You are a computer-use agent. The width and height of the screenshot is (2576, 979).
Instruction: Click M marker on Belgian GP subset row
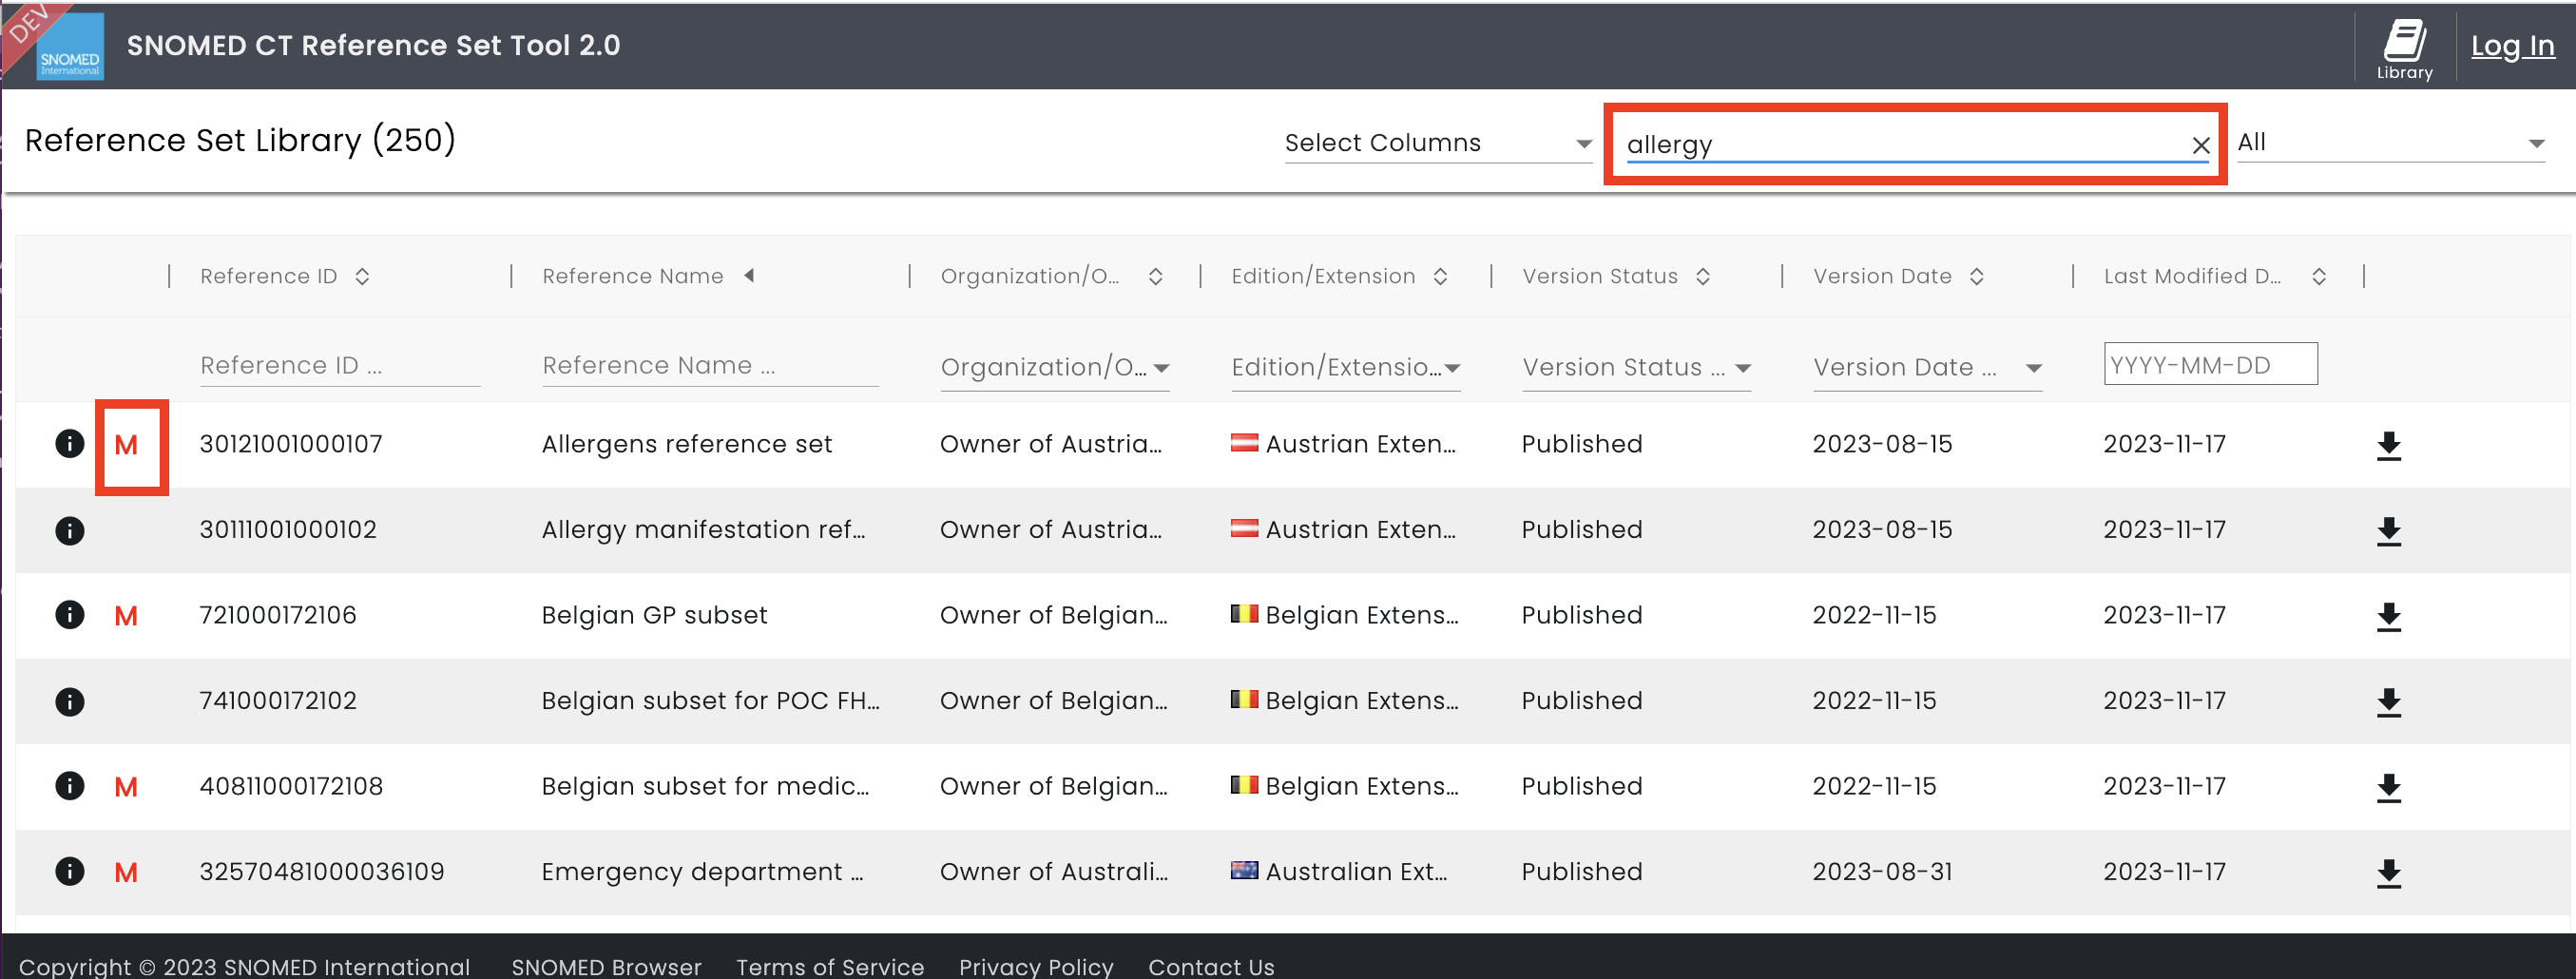(x=126, y=616)
